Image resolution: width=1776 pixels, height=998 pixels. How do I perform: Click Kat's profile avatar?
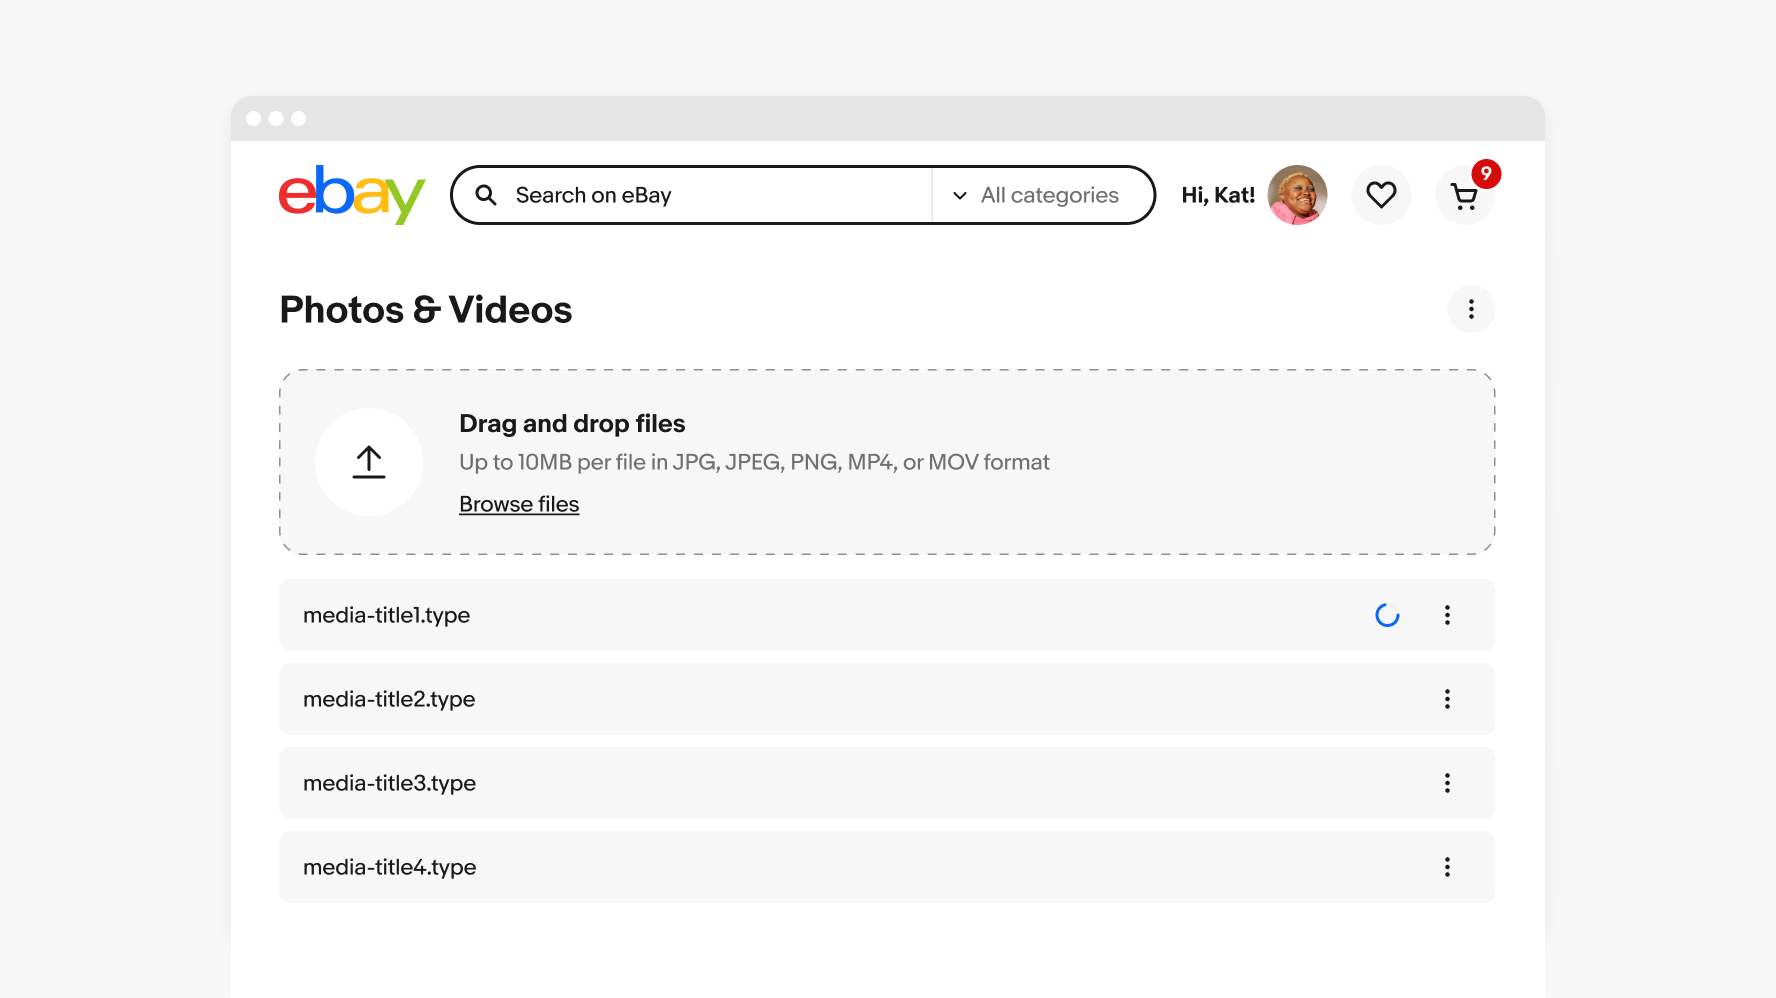(x=1297, y=195)
